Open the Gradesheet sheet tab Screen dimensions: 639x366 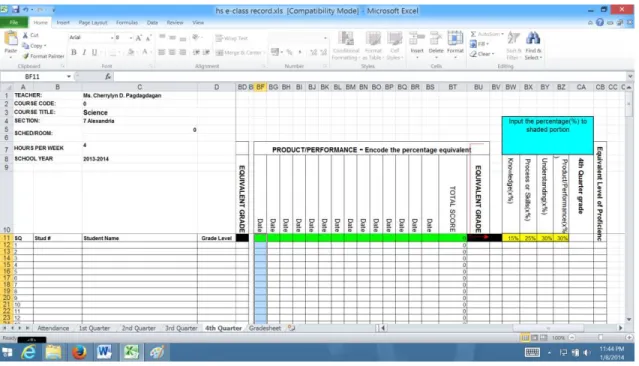[265, 328]
